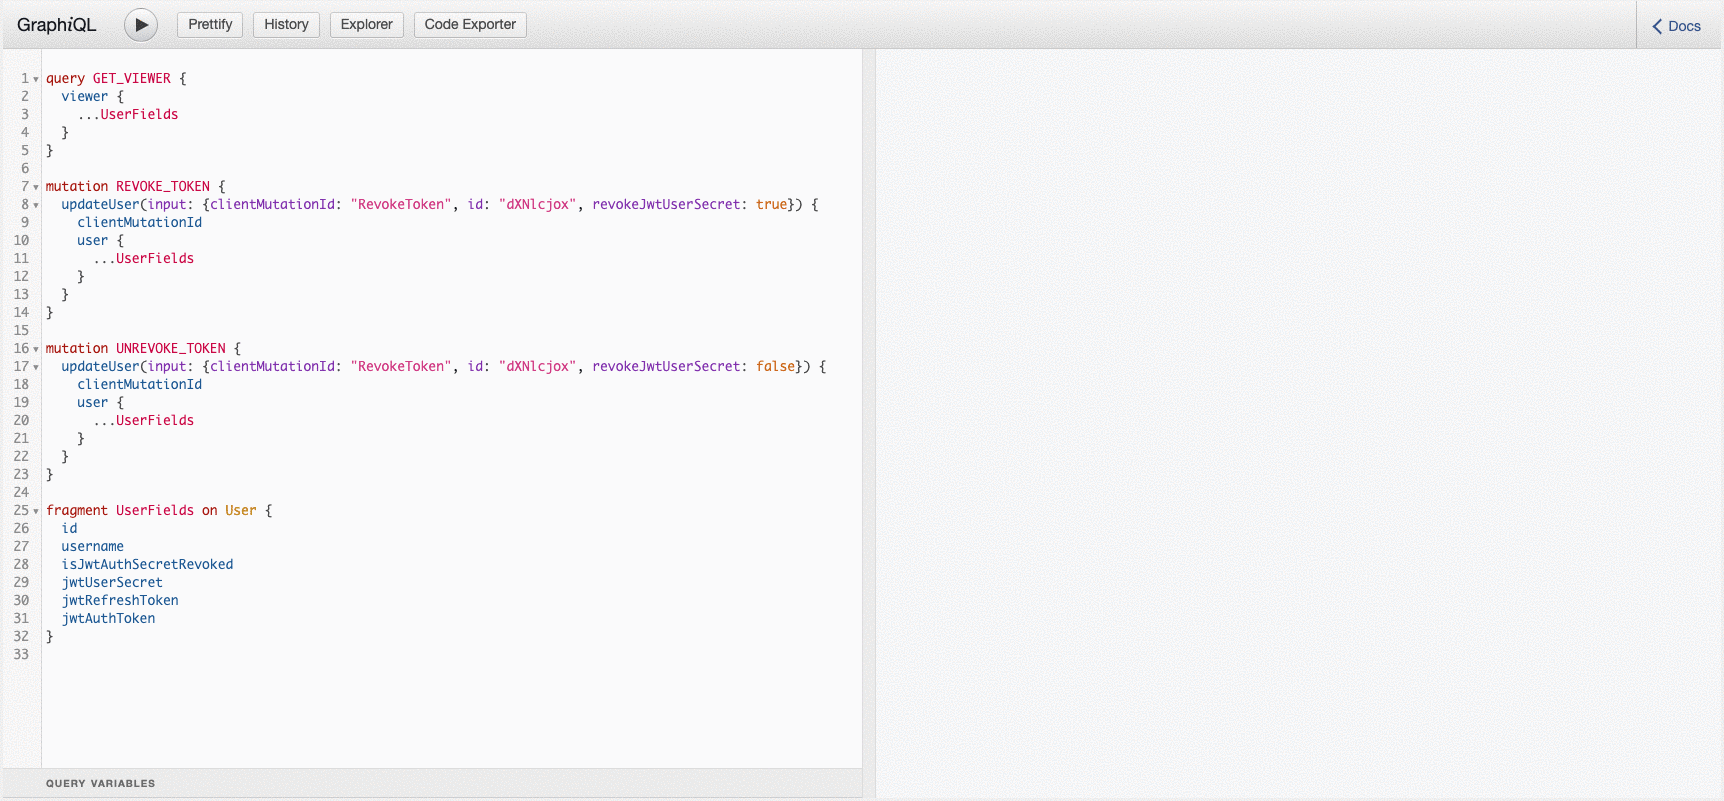Click line number 24 in the gutter
The image size is (1724, 801).
21,492
